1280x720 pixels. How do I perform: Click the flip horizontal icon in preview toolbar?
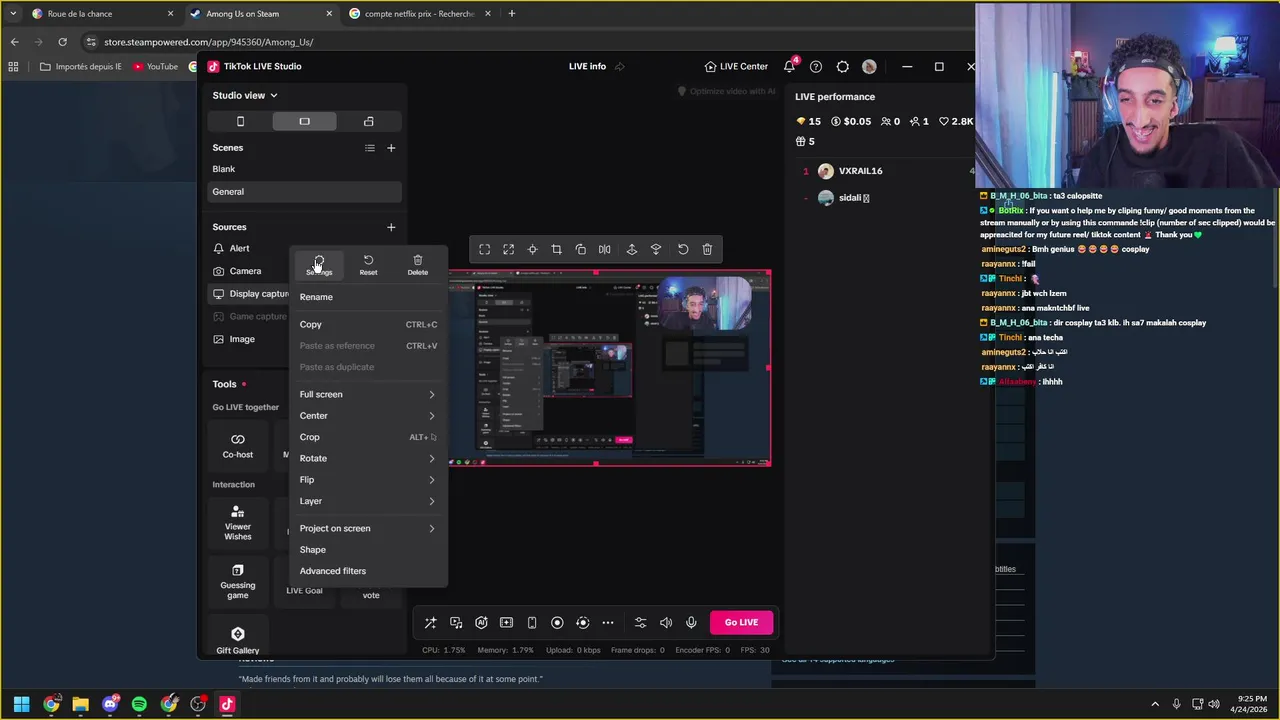pos(604,249)
